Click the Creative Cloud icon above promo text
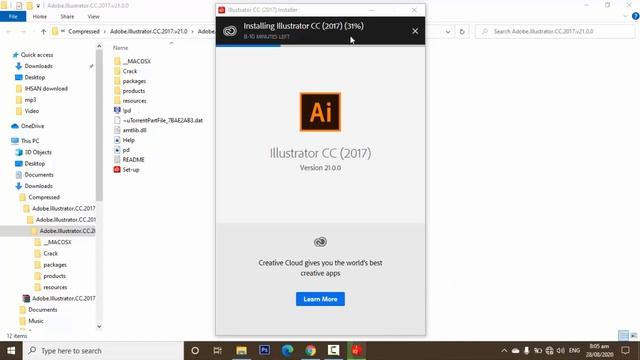This screenshot has height=360, width=640. (320, 242)
